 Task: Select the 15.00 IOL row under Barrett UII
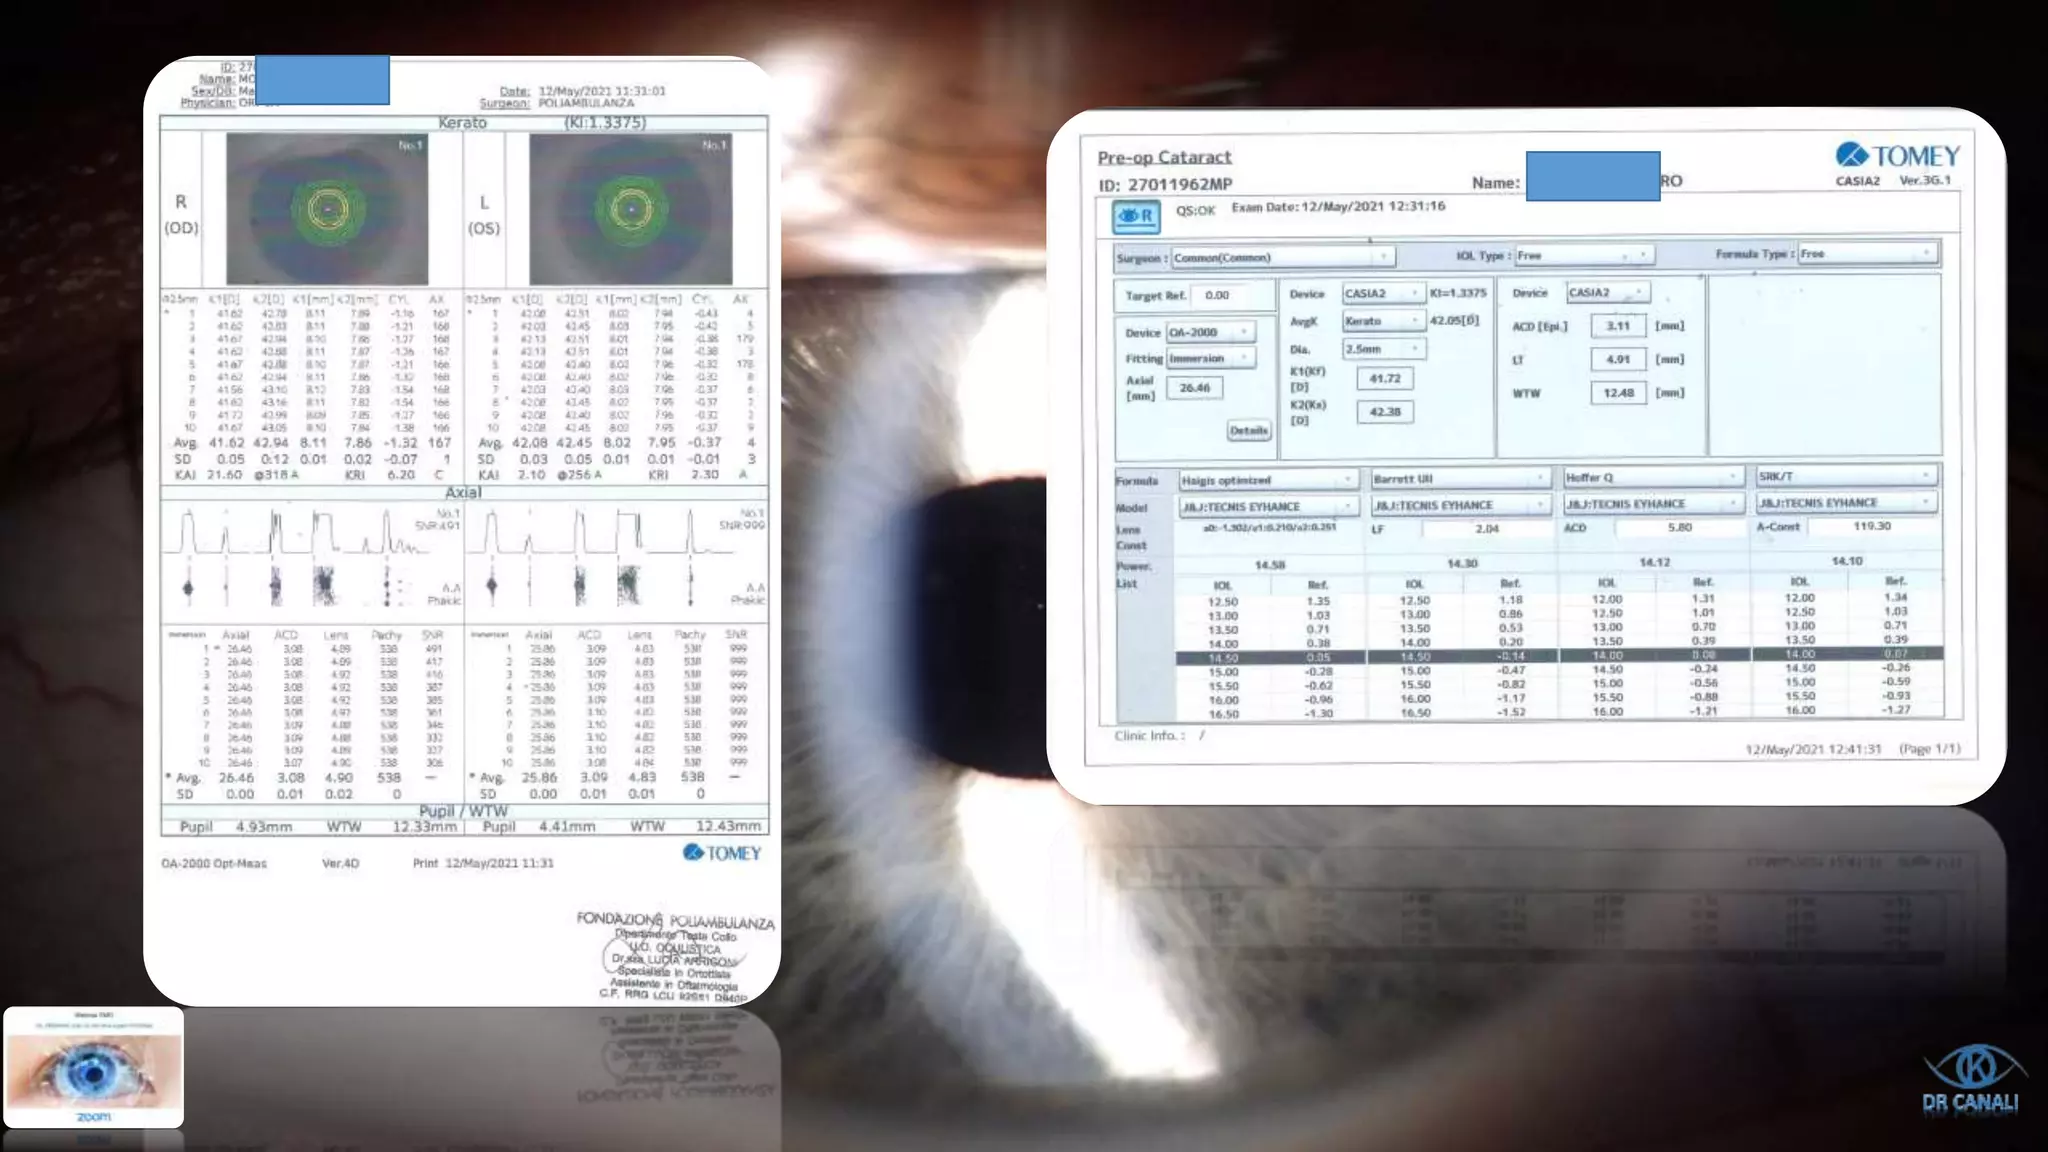[x=1415, y=671]
